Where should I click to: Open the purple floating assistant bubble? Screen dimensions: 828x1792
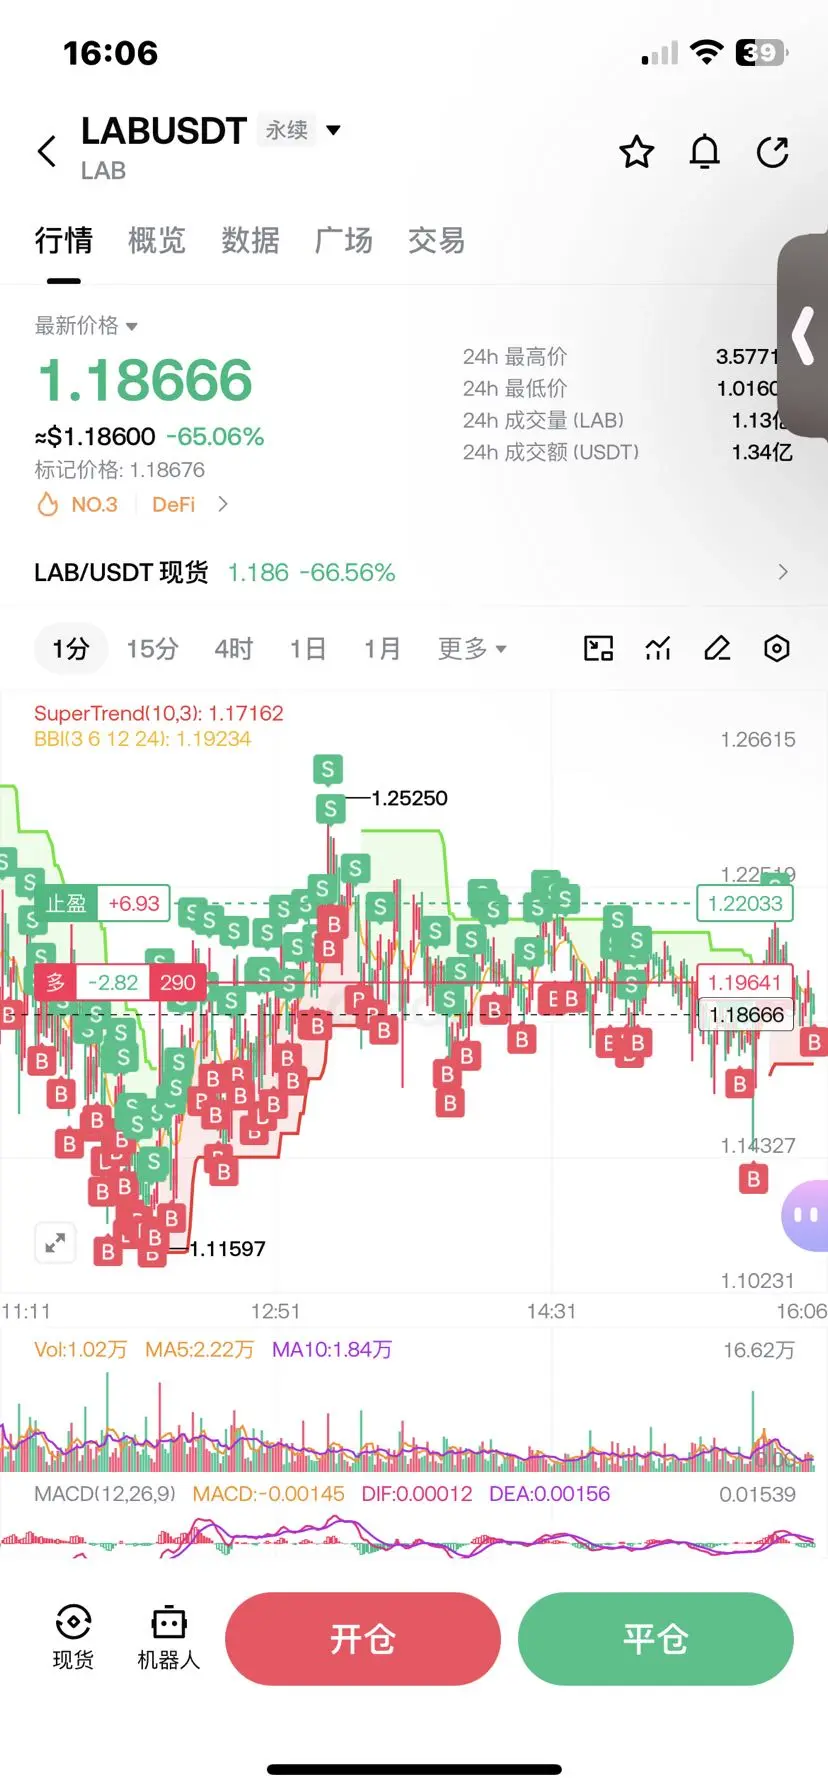click(805, 1215)
